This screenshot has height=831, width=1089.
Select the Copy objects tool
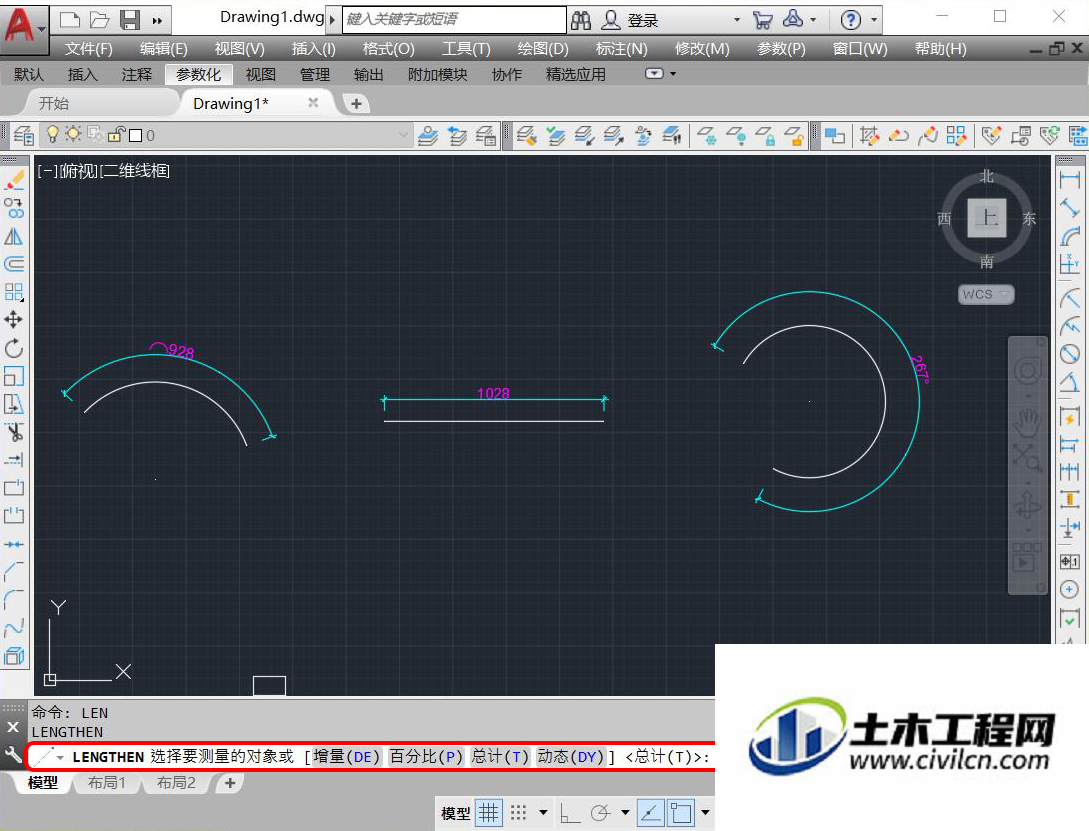coord(14,208)
